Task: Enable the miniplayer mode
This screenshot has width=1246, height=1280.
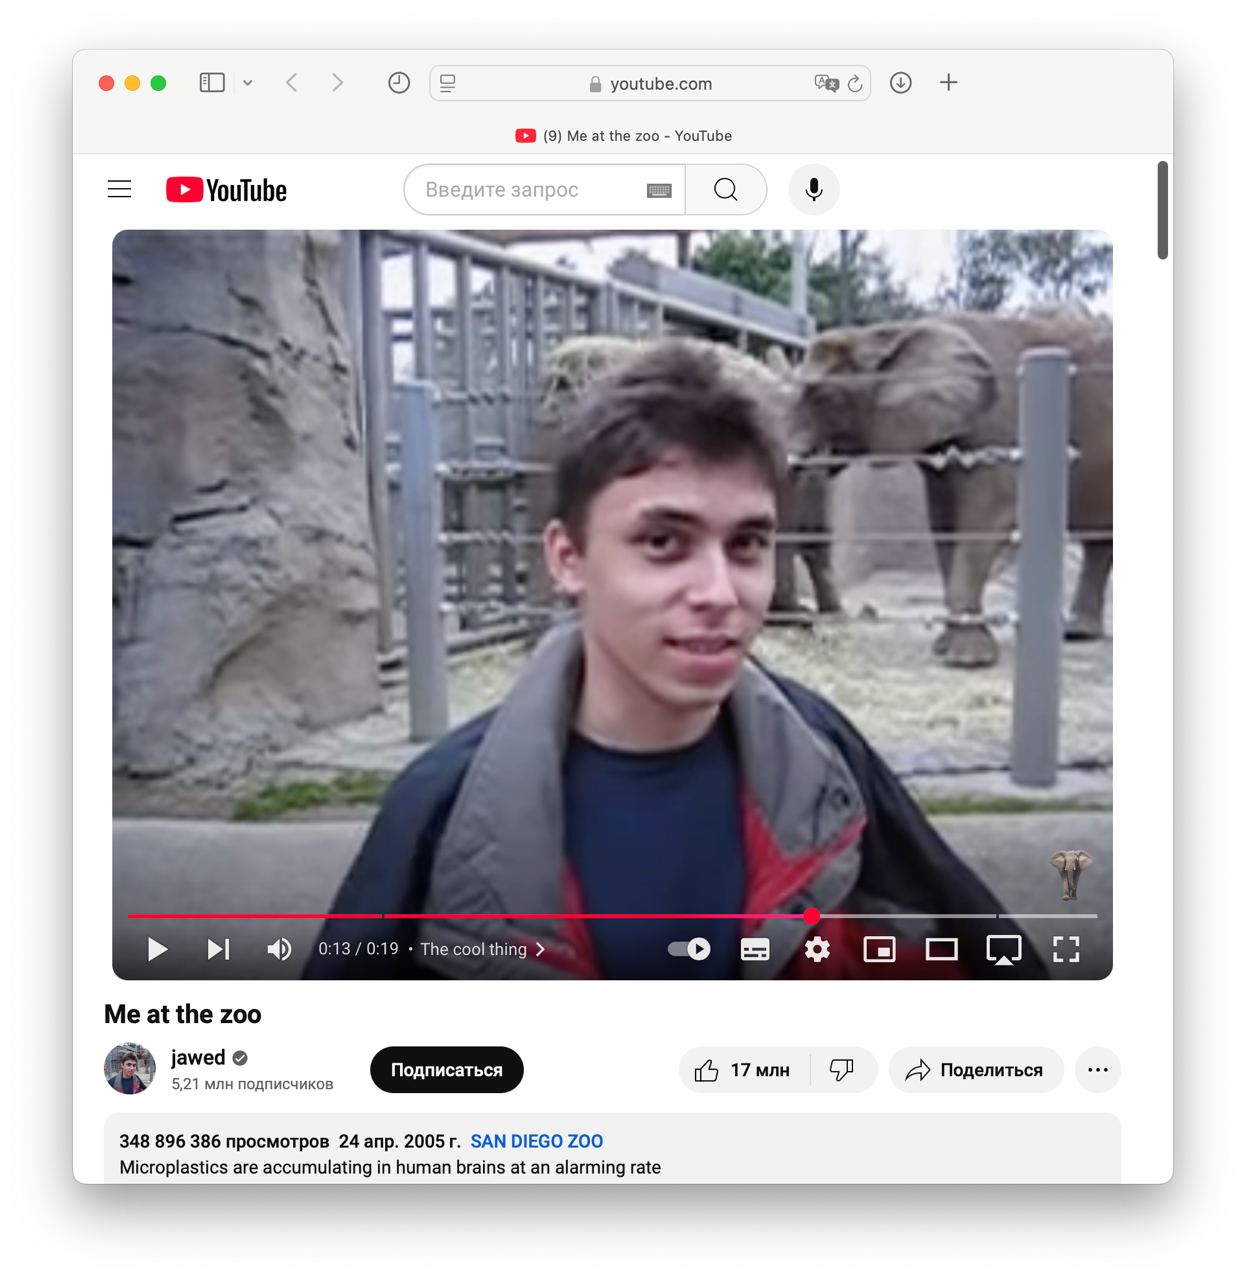Action: point(879,950)
